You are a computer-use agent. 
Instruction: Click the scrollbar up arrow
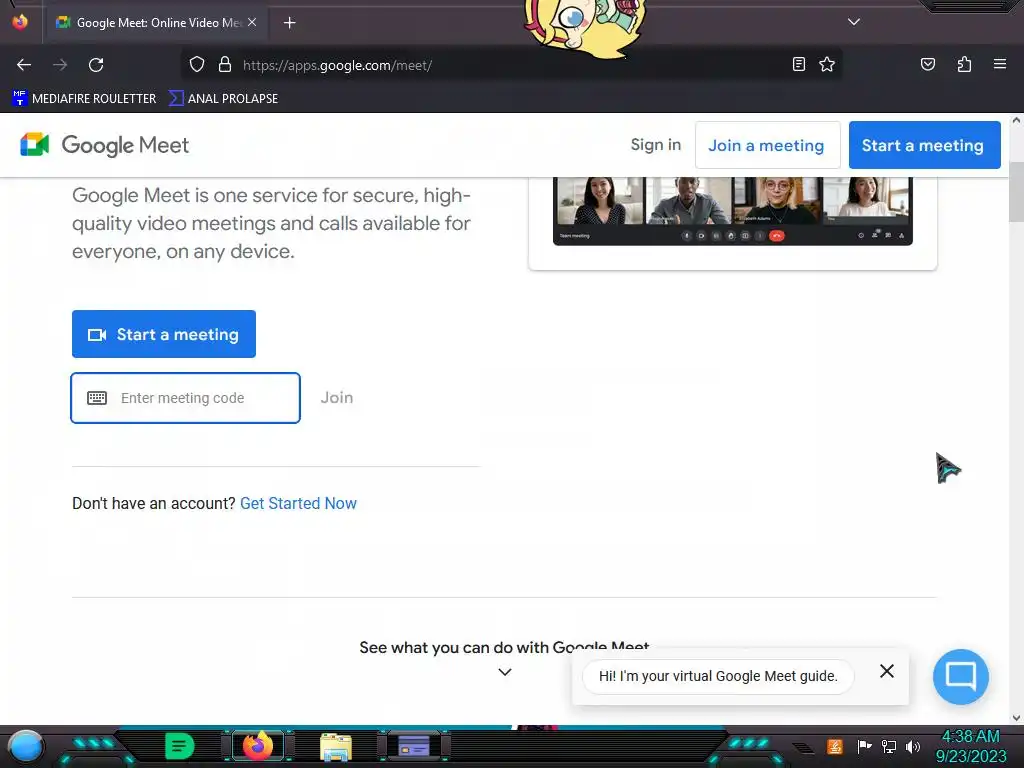click(1016, 120)
